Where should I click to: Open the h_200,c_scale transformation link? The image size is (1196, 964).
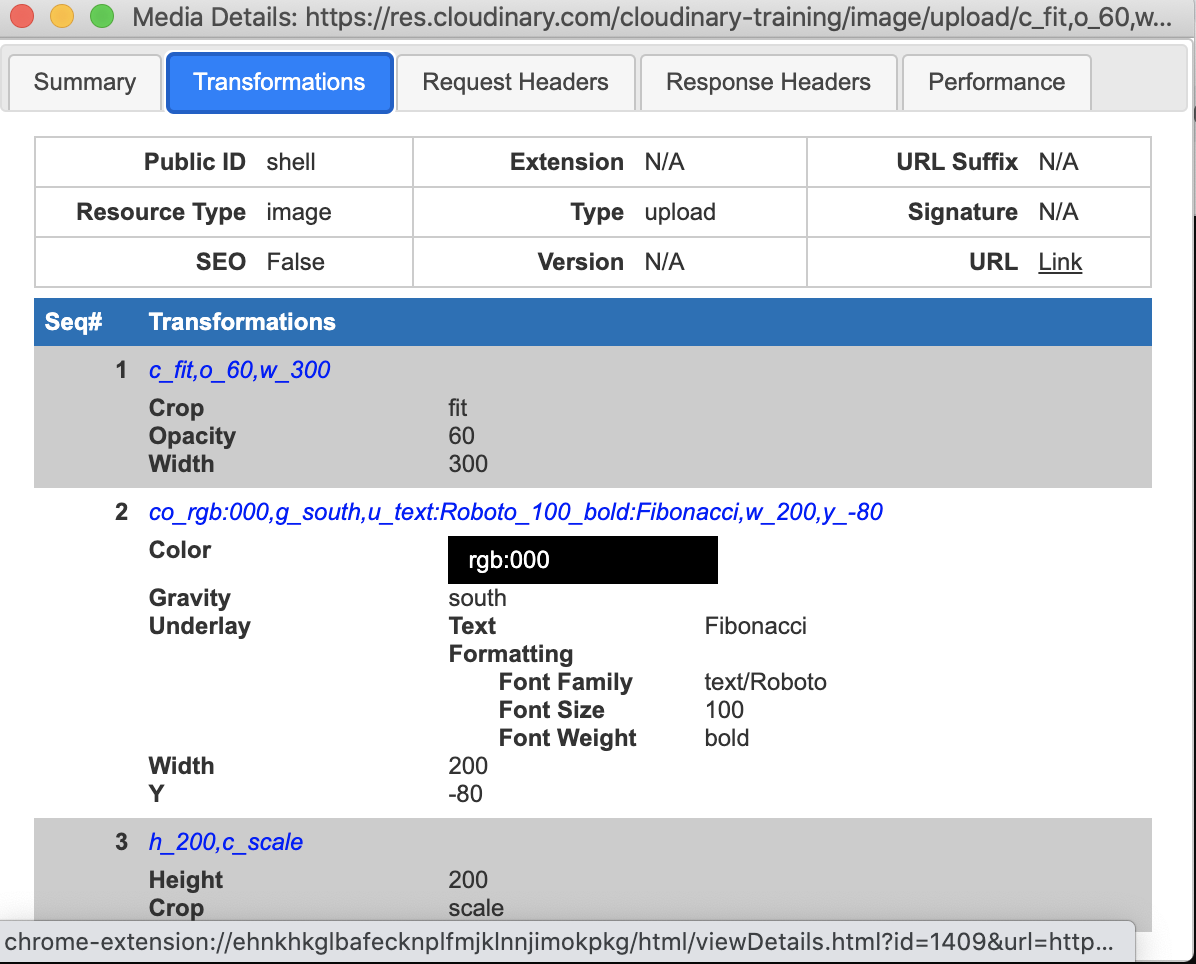225,841
